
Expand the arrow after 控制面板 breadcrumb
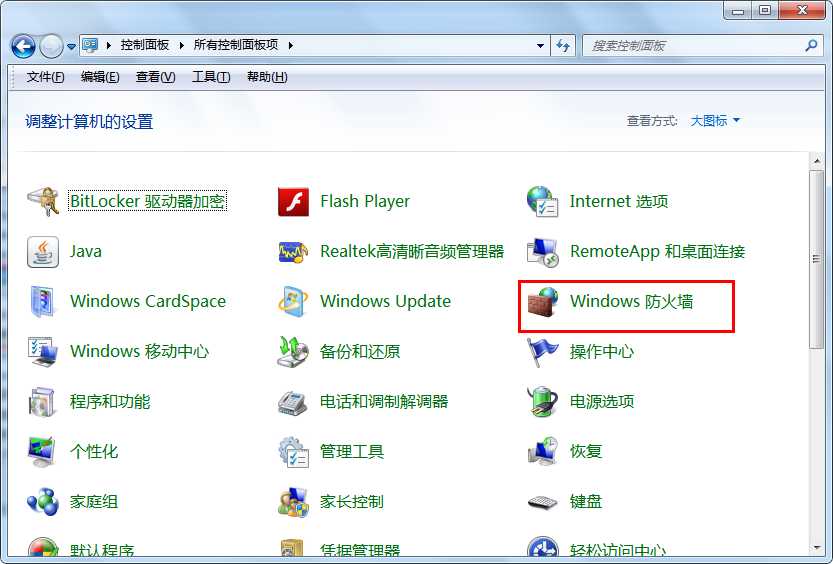click(x=182, y=46)
